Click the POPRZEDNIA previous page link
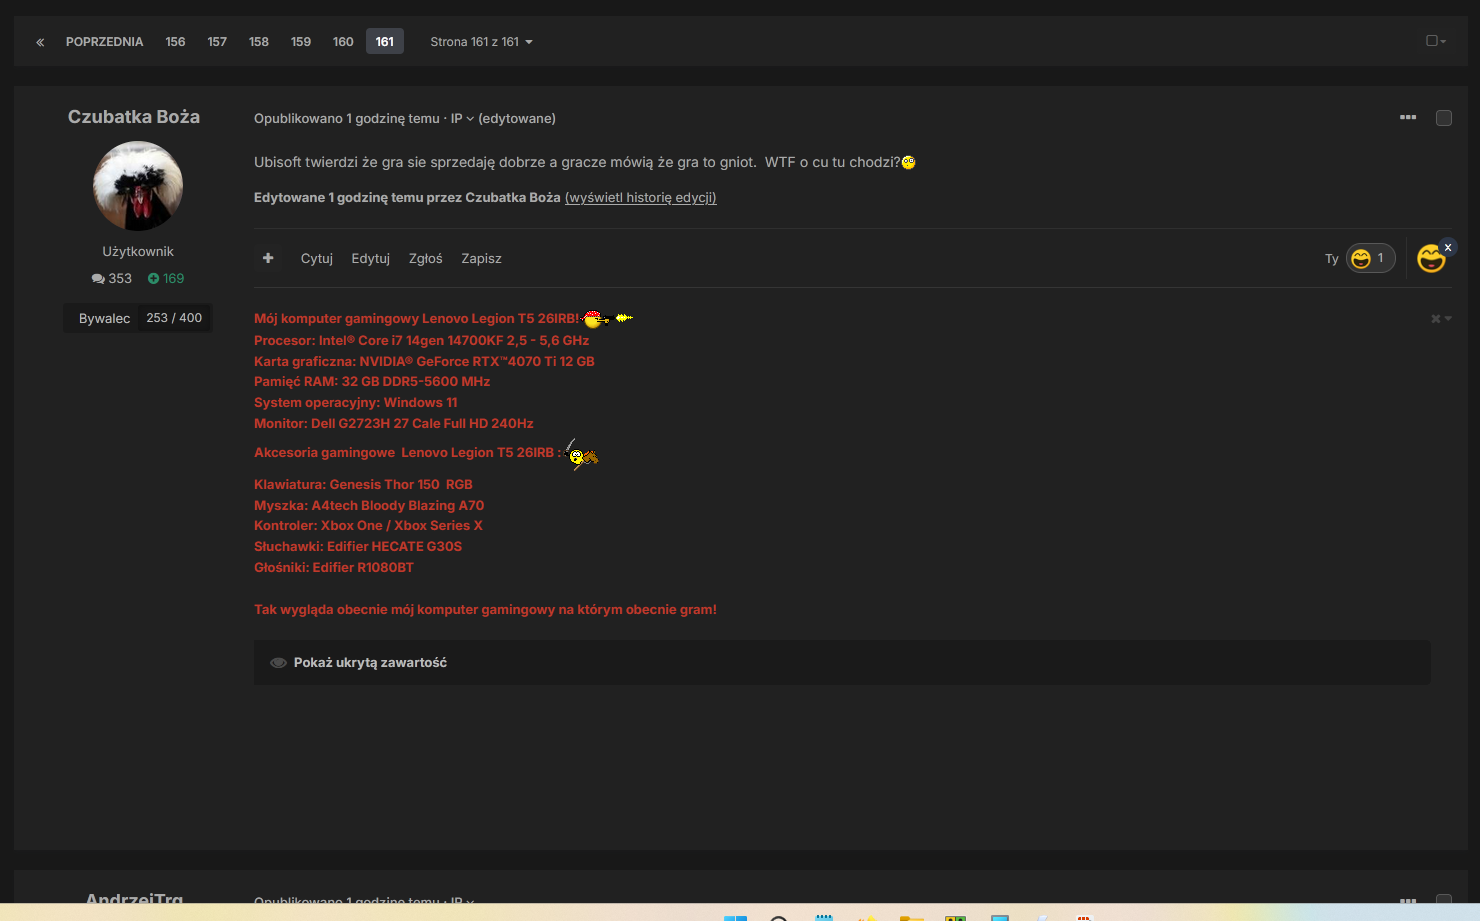Image resolution: width=1480 pixels, height=921 pixels. (x=104, y=42)
